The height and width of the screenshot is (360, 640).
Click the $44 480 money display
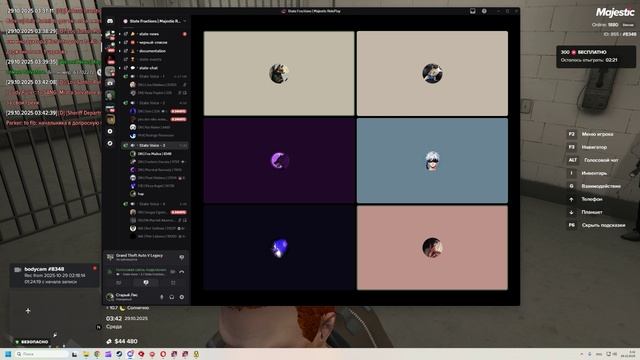[122, 341]
